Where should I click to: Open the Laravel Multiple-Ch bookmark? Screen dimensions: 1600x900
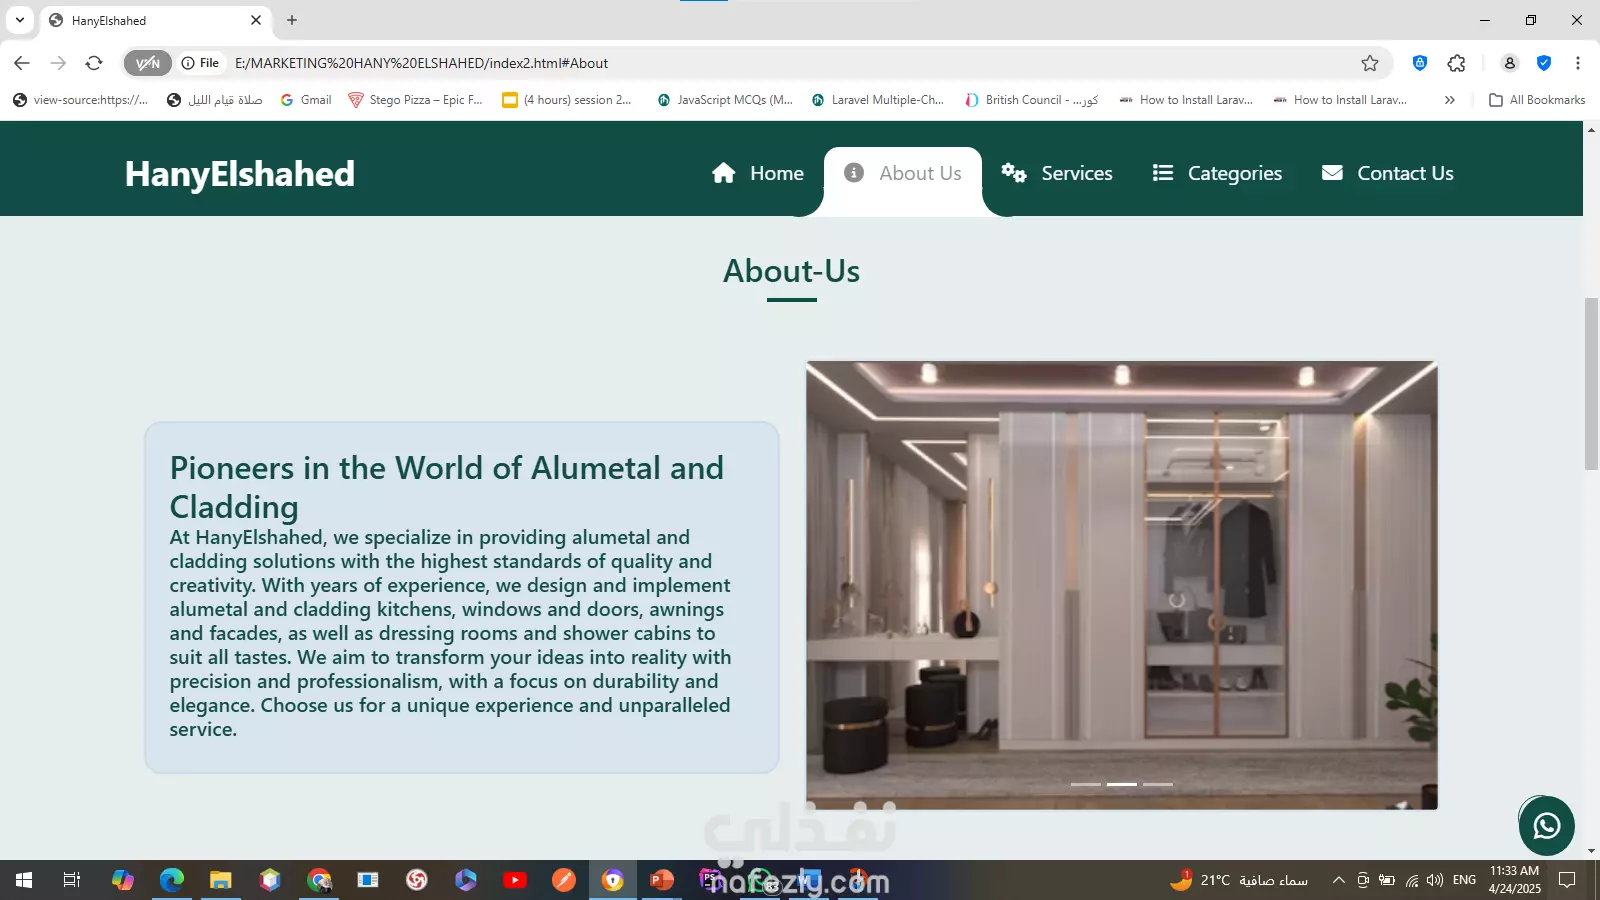pyautogui.click(x=878, y=100)
